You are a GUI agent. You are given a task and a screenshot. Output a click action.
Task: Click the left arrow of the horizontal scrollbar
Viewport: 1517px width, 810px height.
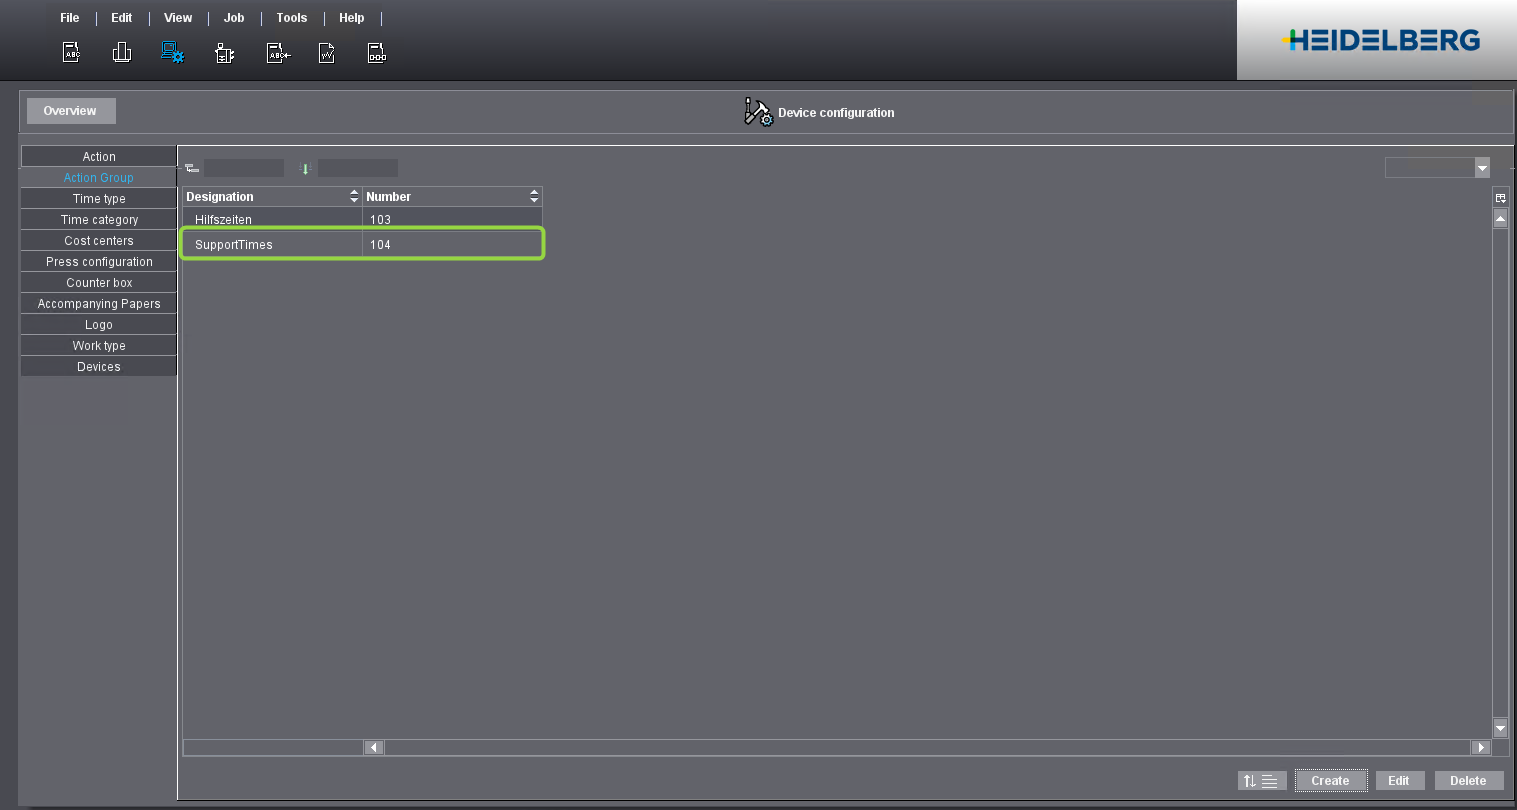(373, 747)
